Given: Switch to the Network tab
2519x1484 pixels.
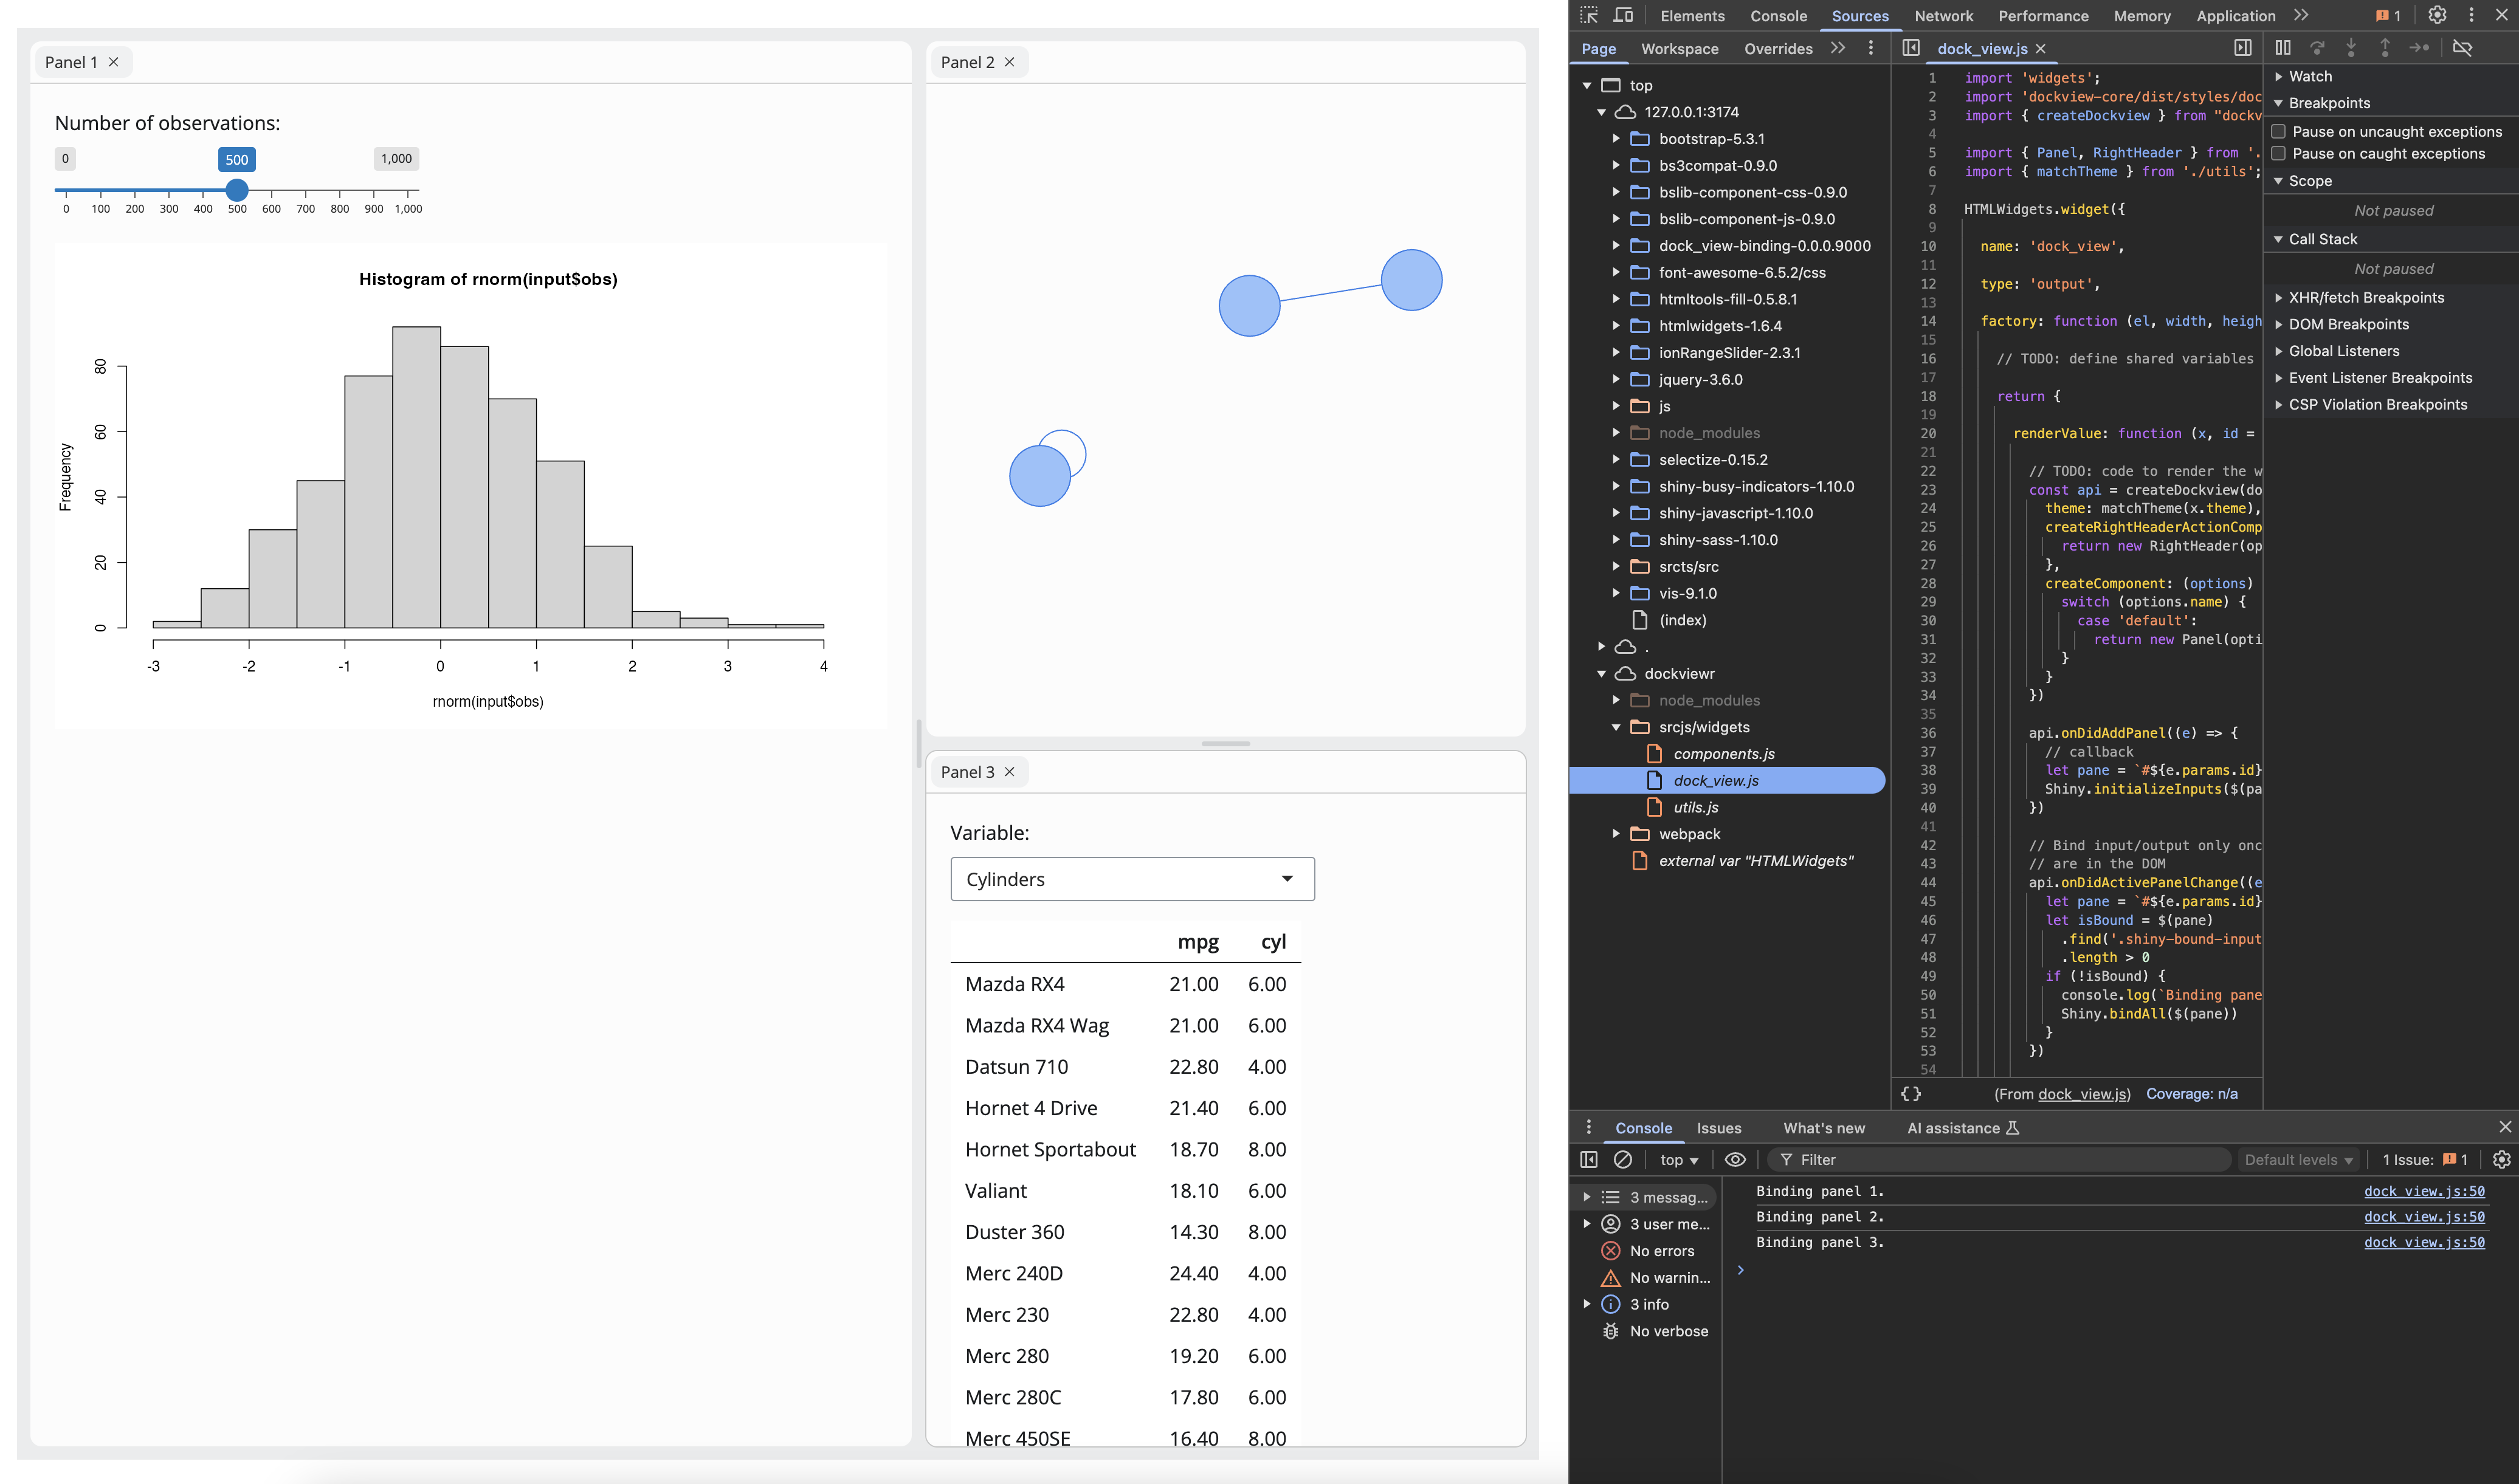Looking at the screenshot, I should [x=1943, y=16].
